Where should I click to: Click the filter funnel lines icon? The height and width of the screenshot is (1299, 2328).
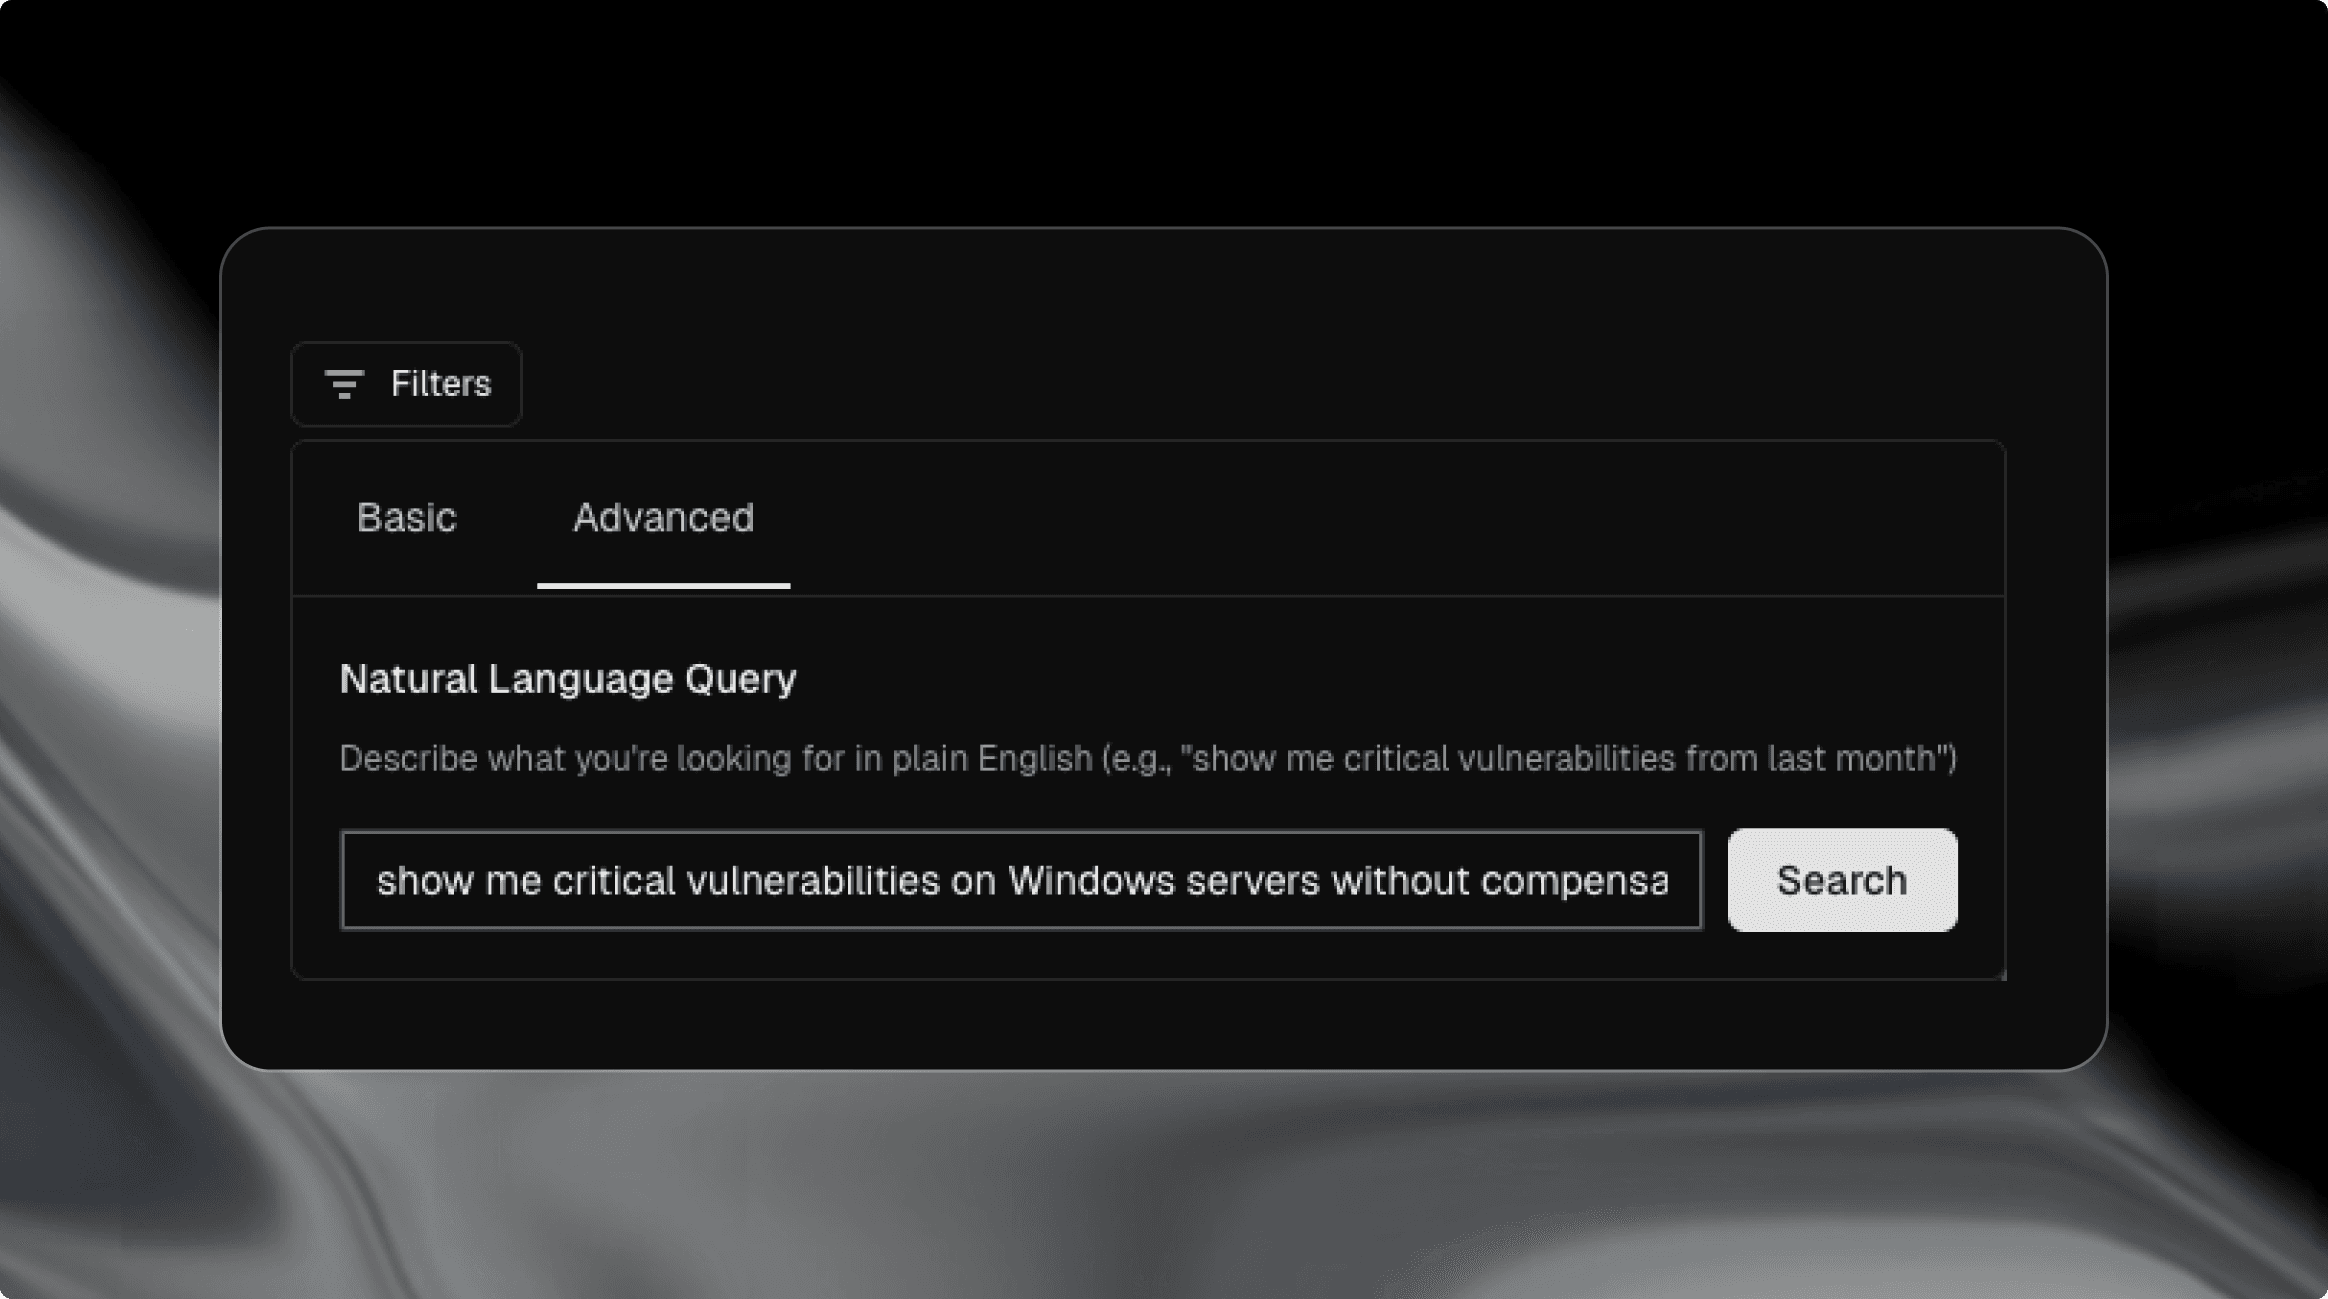(344, 384)
